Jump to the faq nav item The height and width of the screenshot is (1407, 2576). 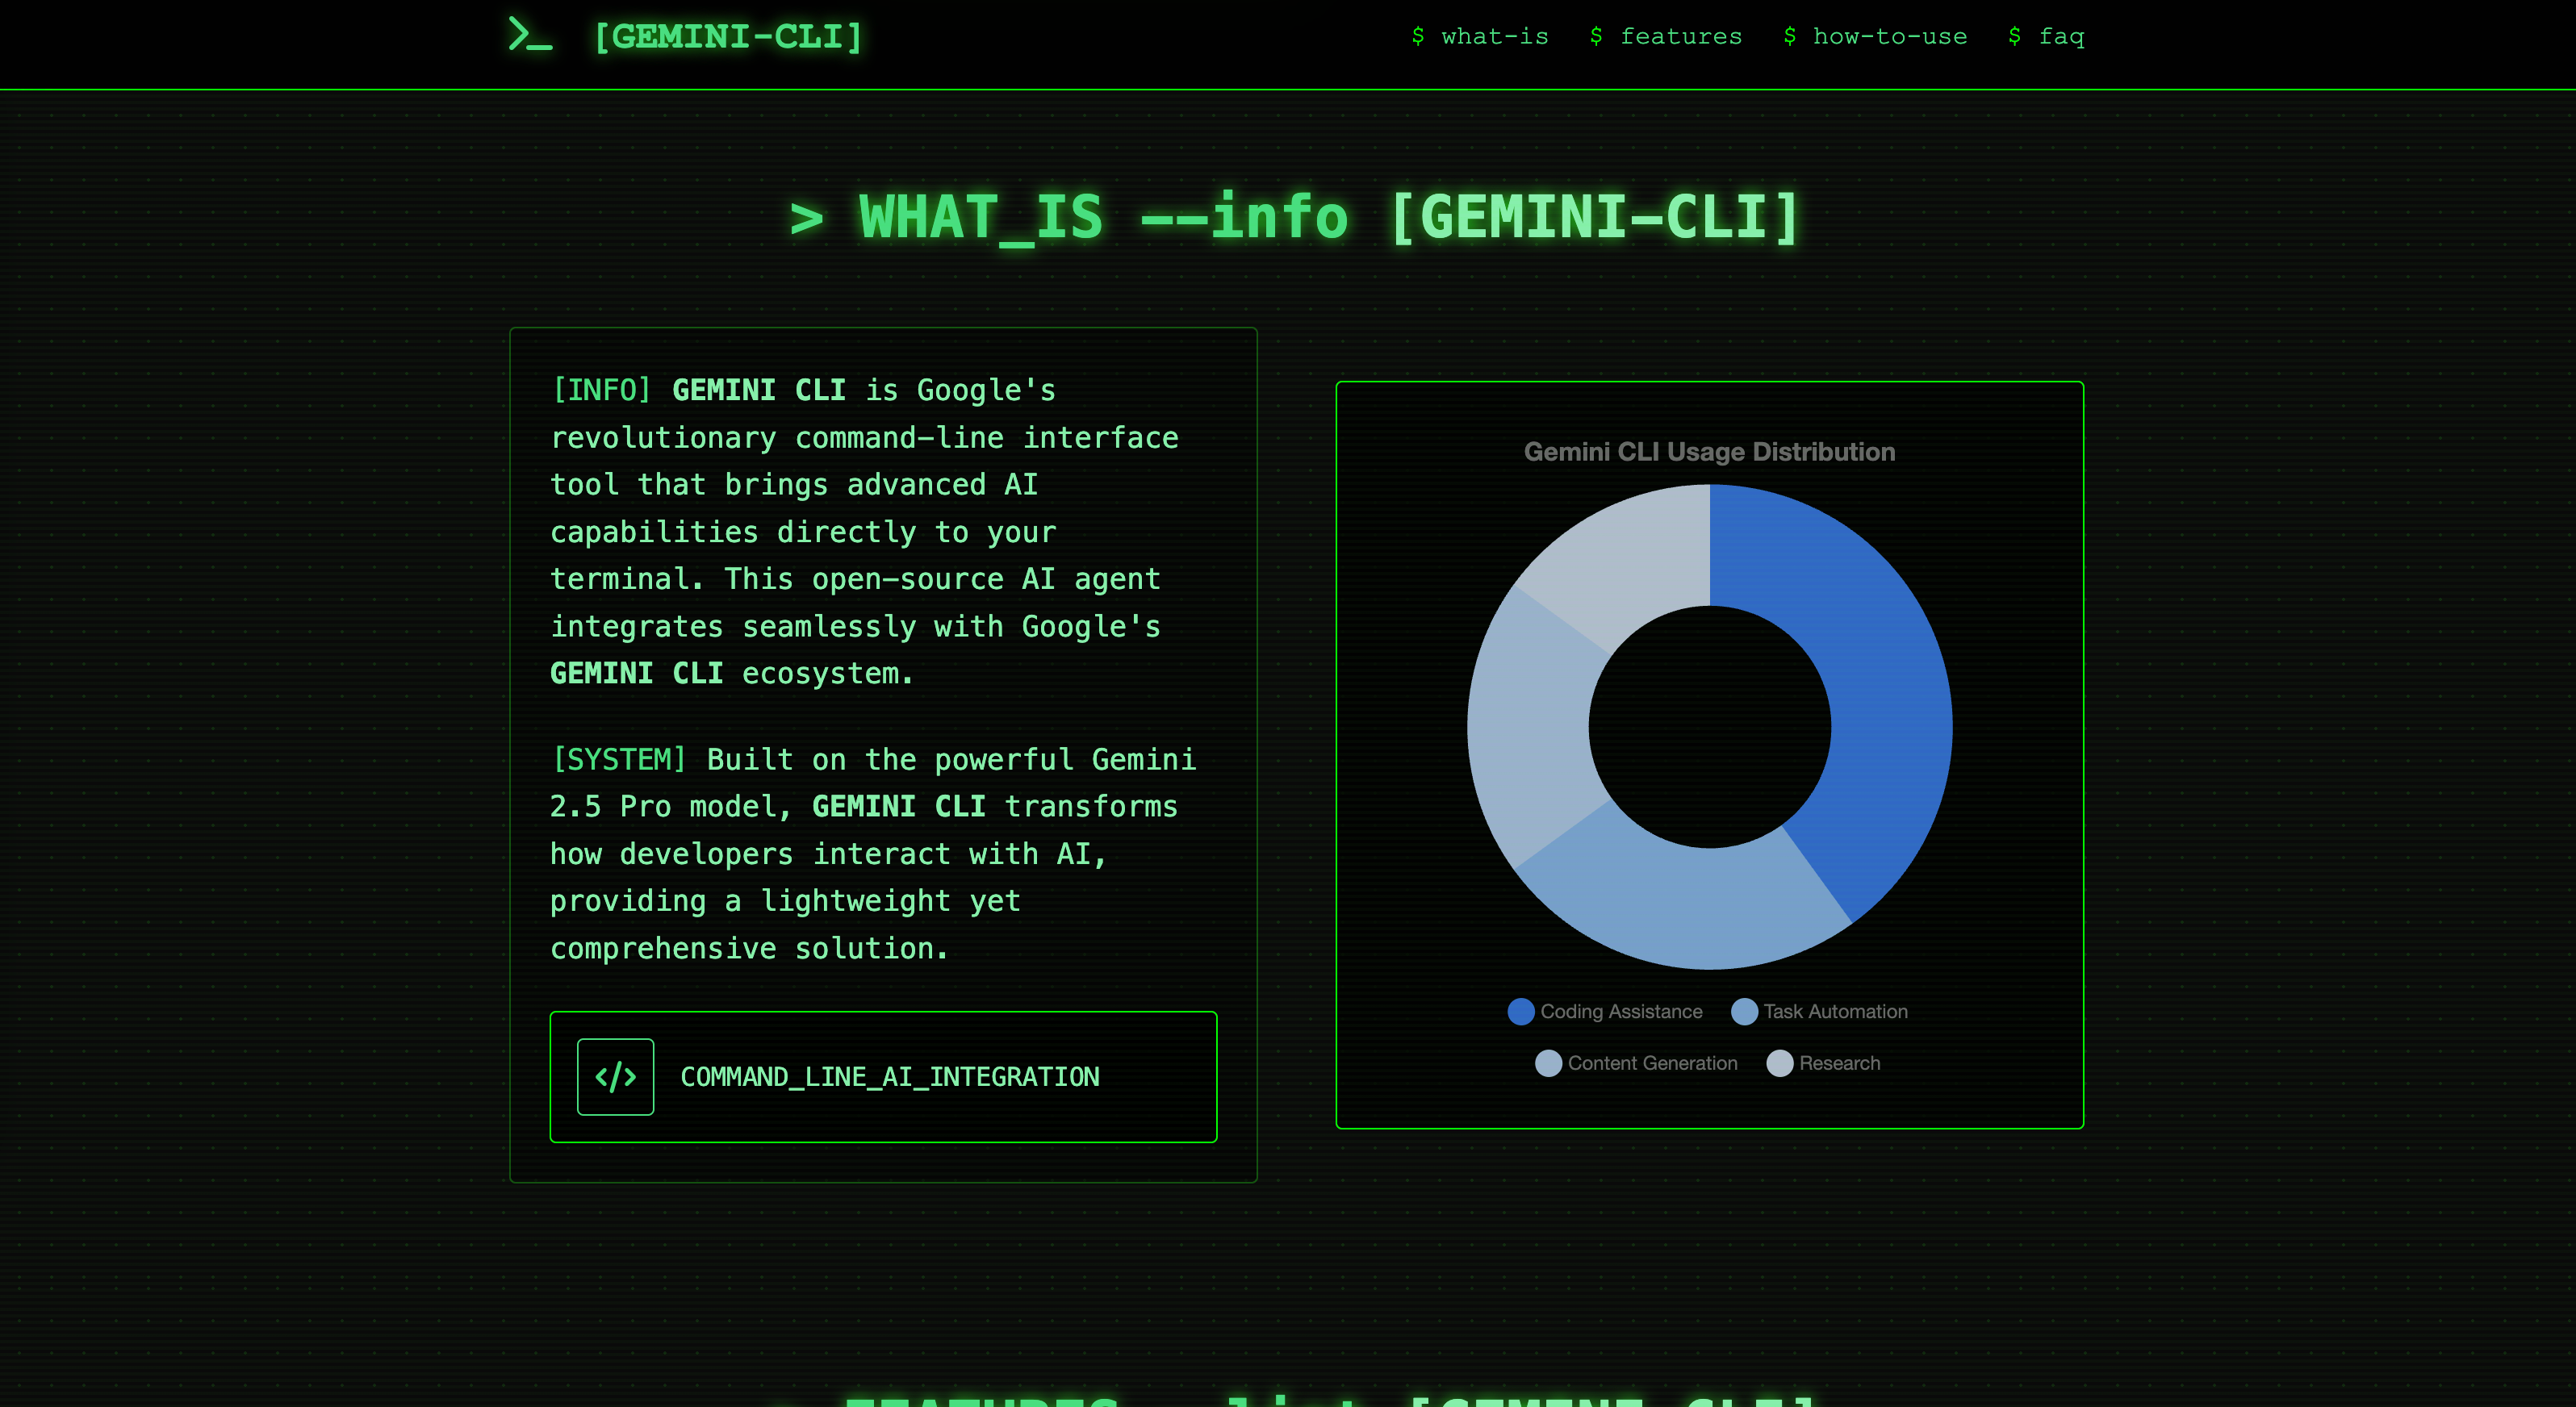(x=2046, y=37)
